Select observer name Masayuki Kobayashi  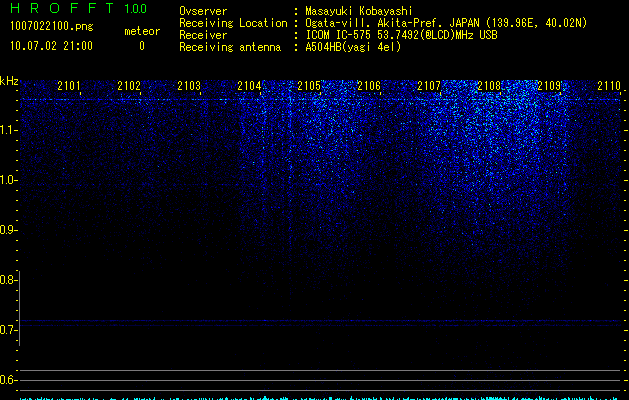[x=359, y=11]
